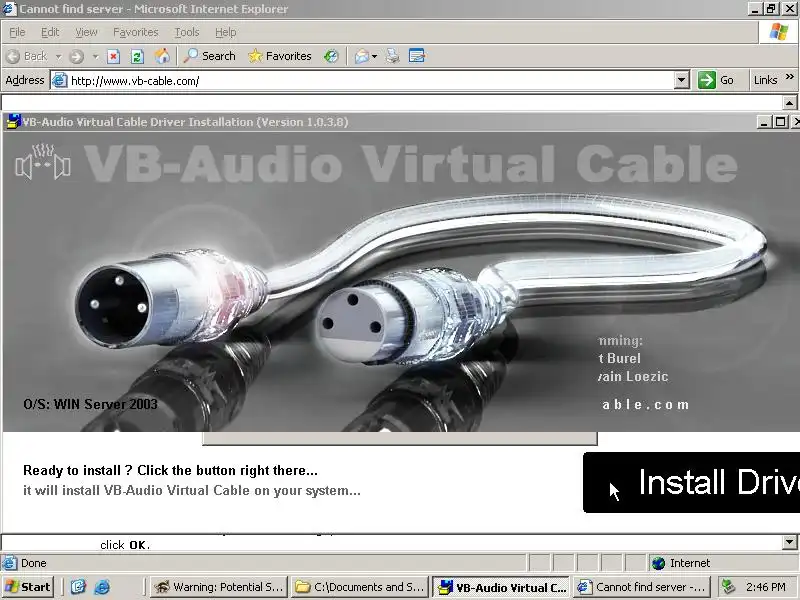Stop loading with the red X icon
800x600 pixels.
(113, 56)
